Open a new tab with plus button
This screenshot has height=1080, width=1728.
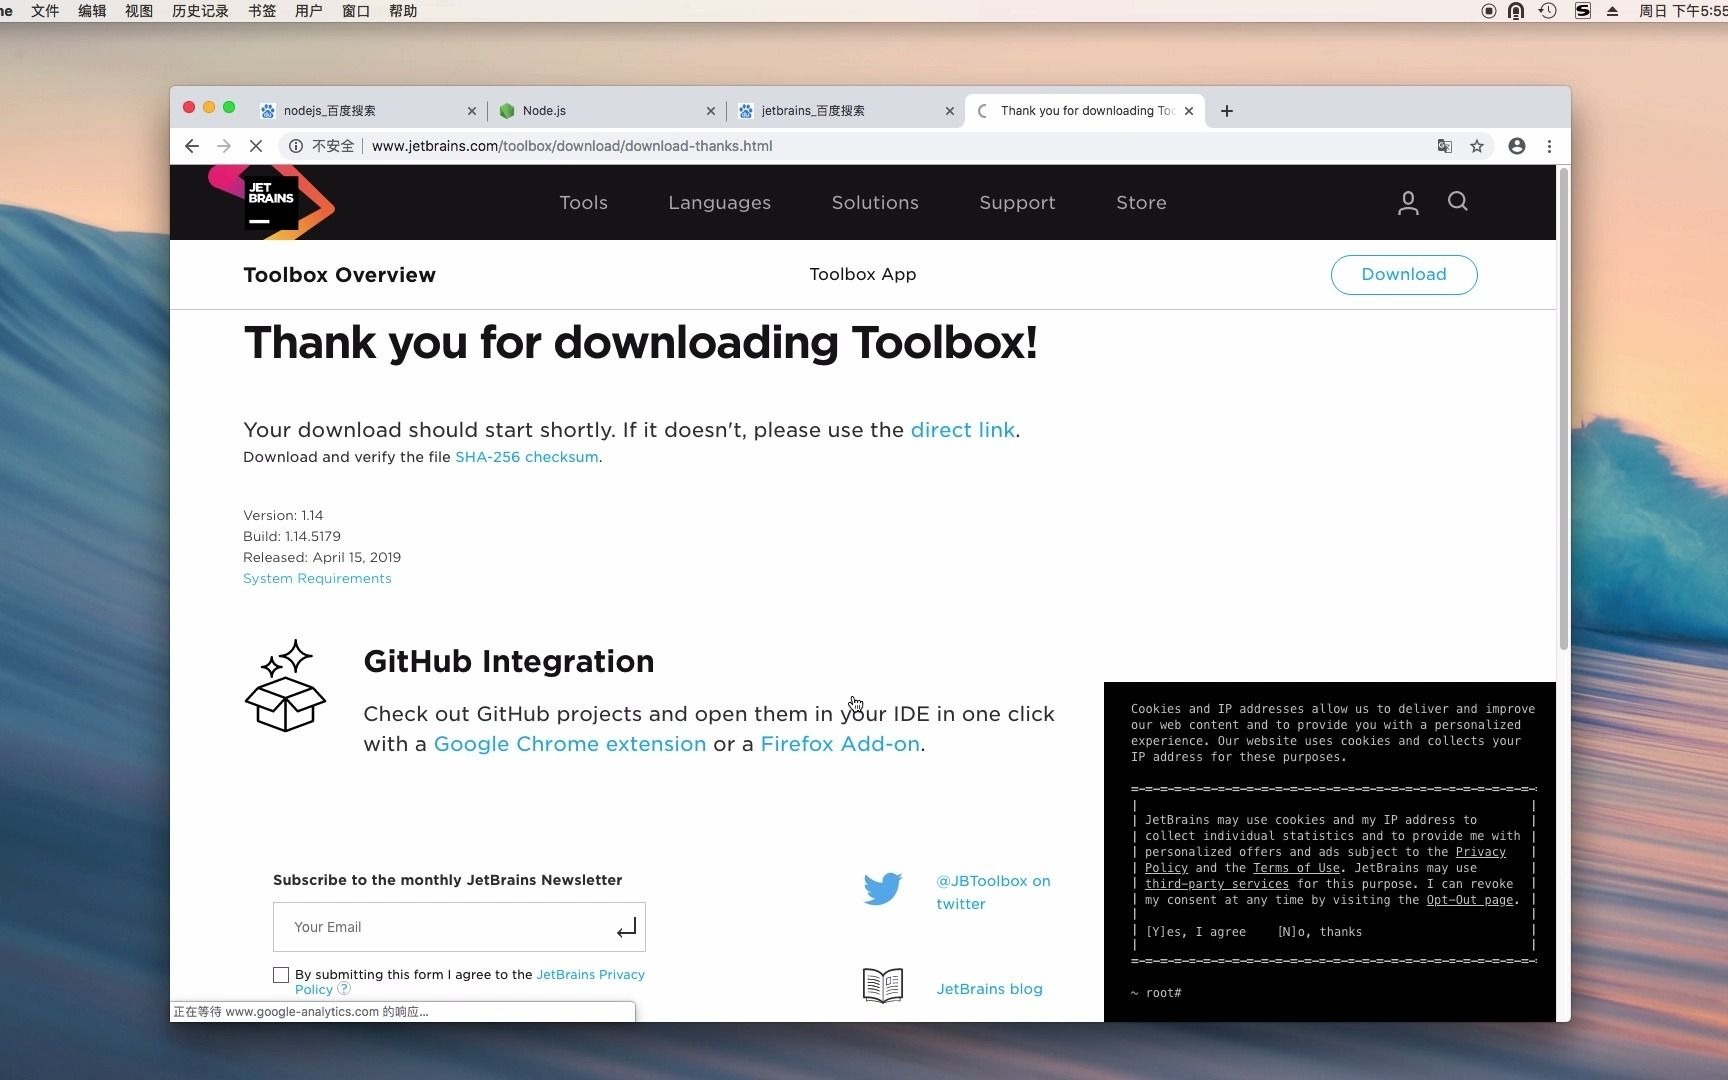click(x=1227, y=111)
